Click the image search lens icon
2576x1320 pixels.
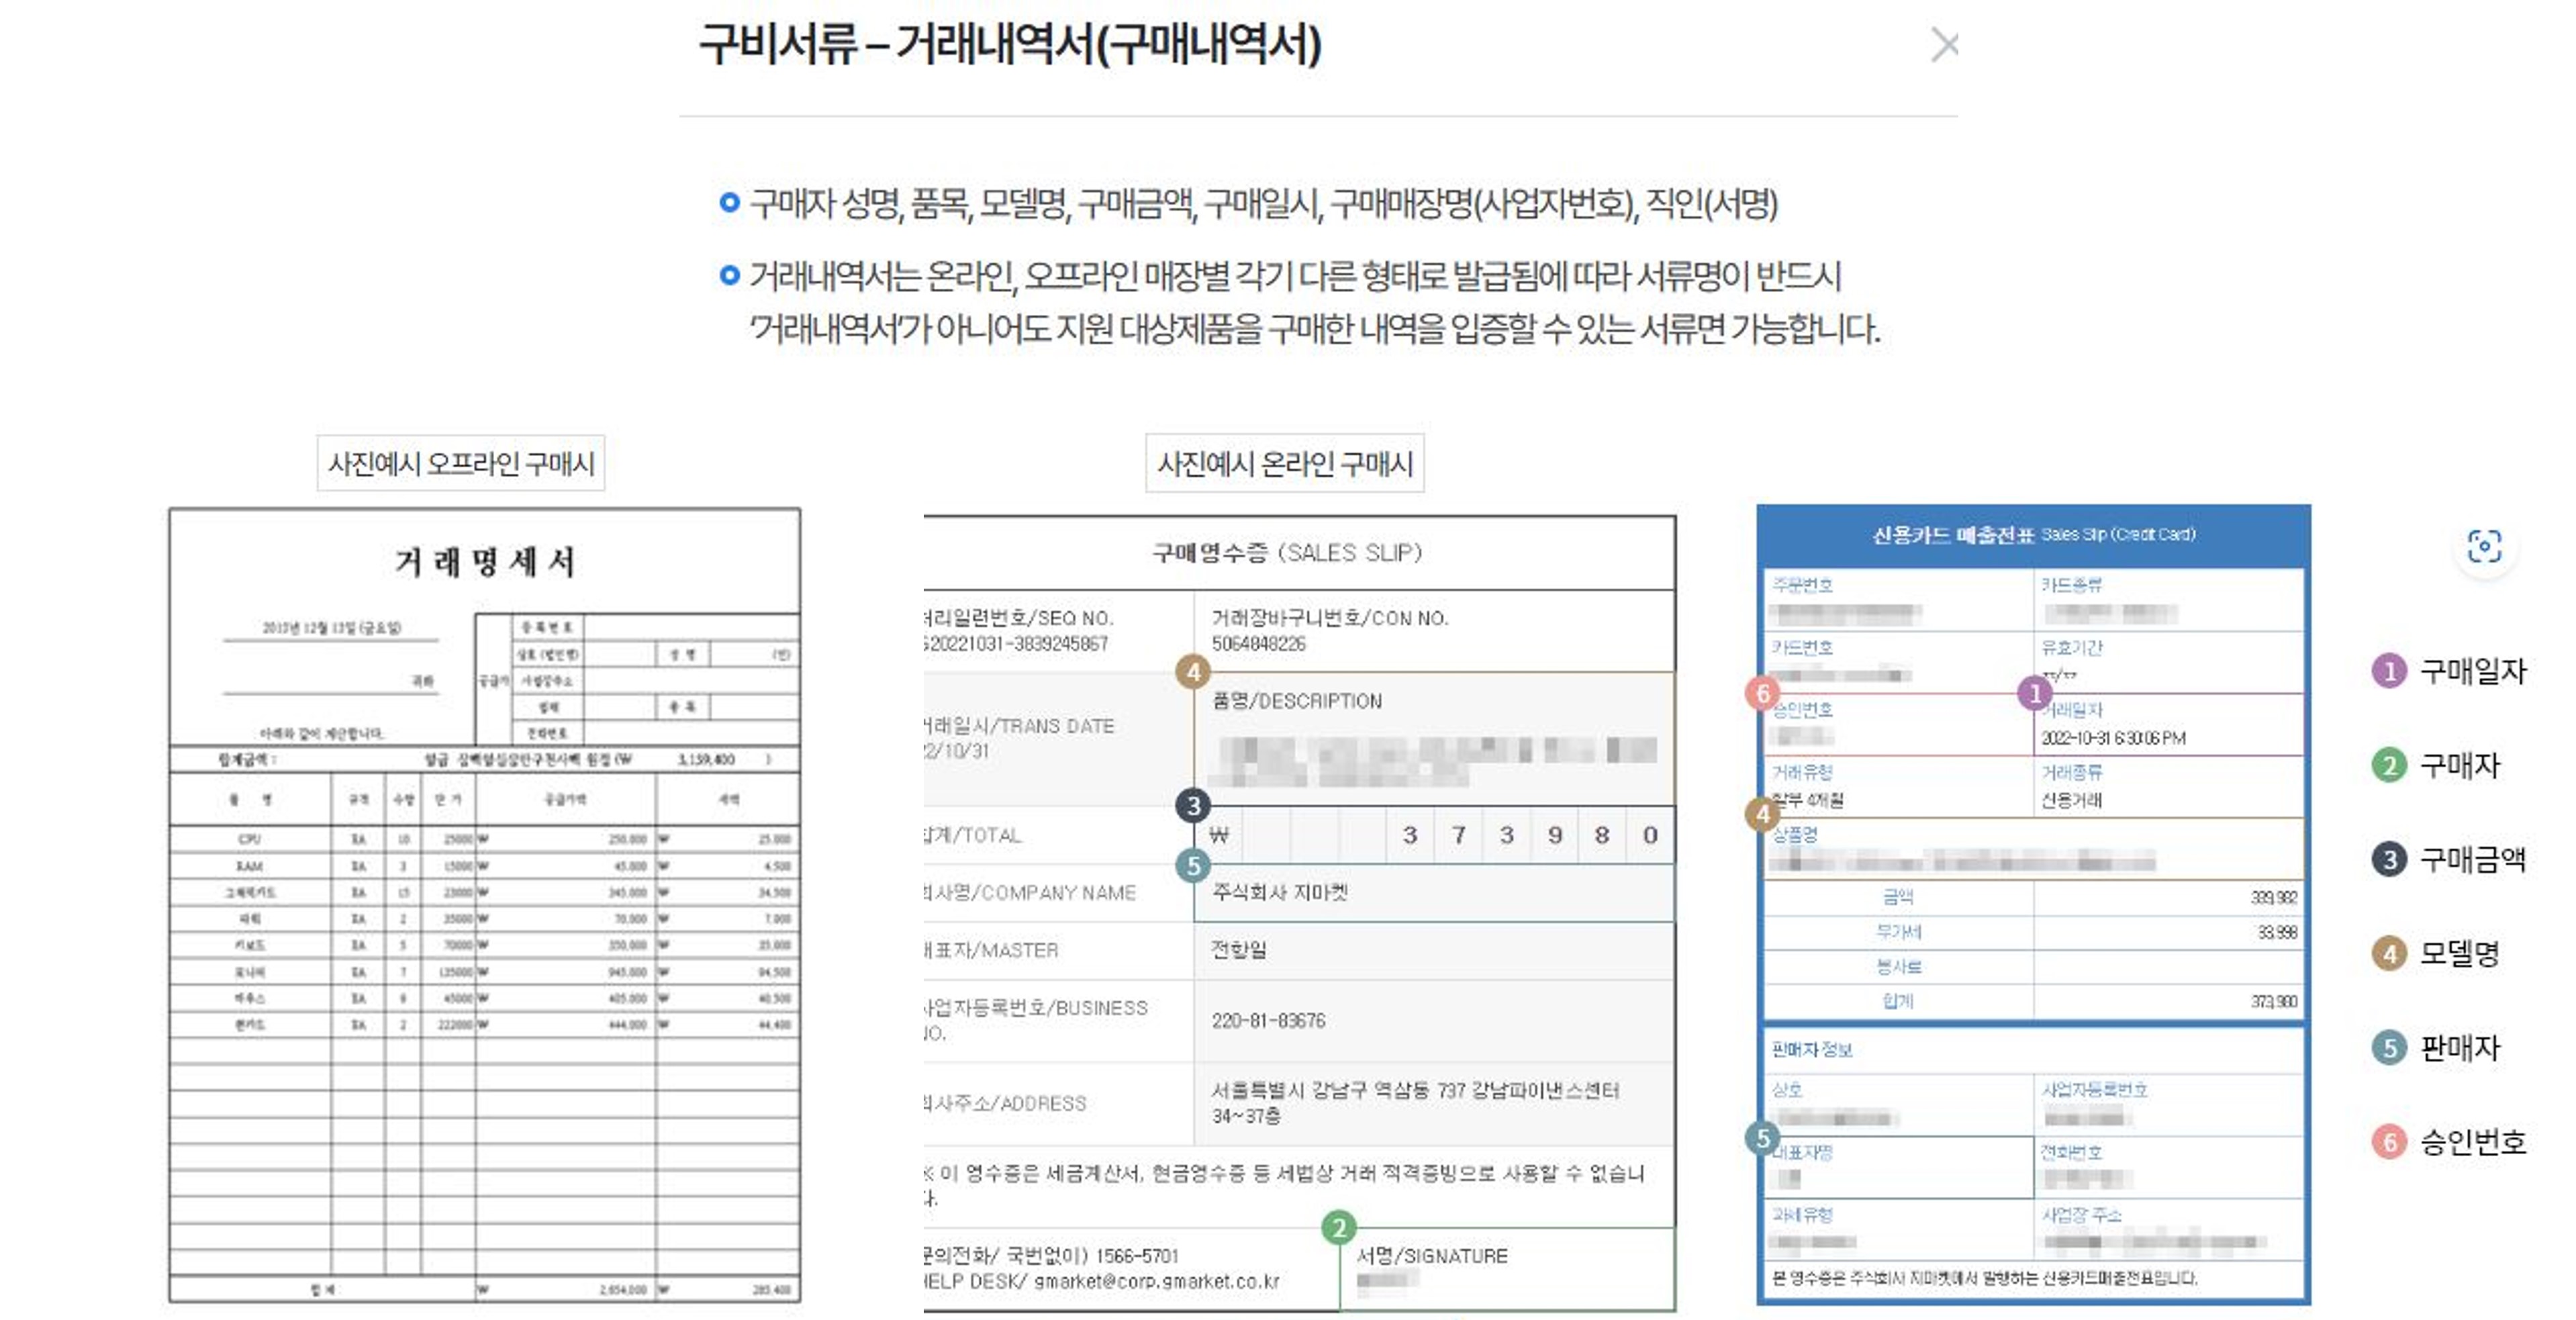tap(2484, 546)
